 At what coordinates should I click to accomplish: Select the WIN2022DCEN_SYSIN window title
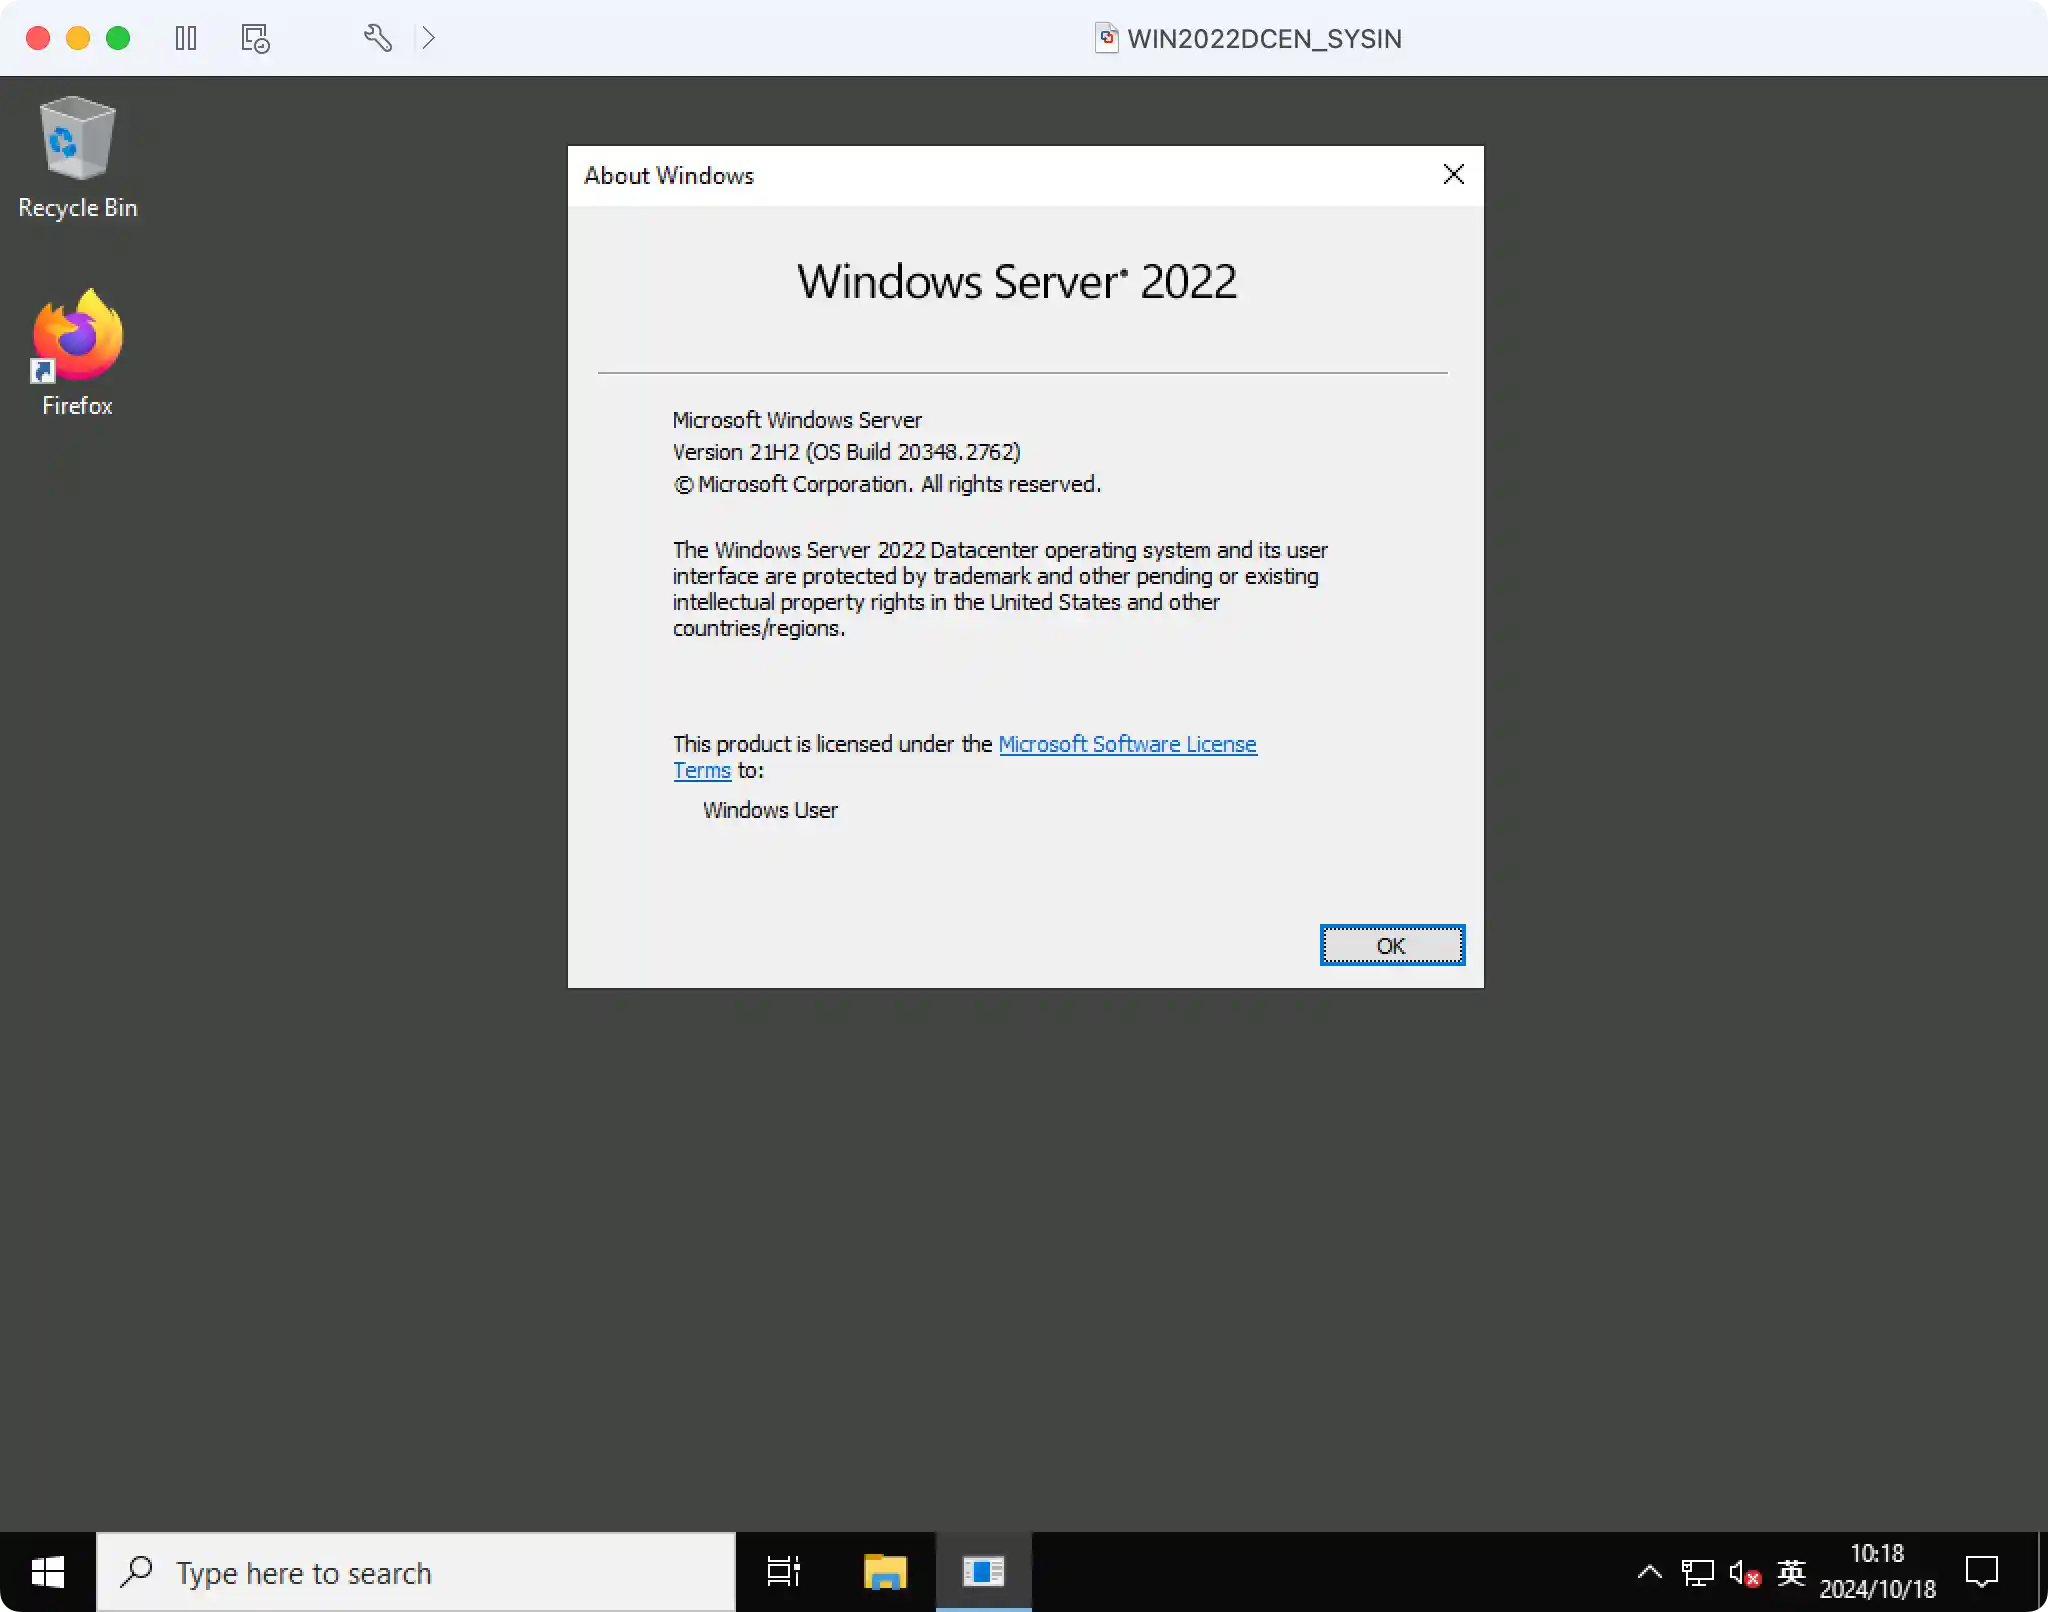coord(1248,37)
